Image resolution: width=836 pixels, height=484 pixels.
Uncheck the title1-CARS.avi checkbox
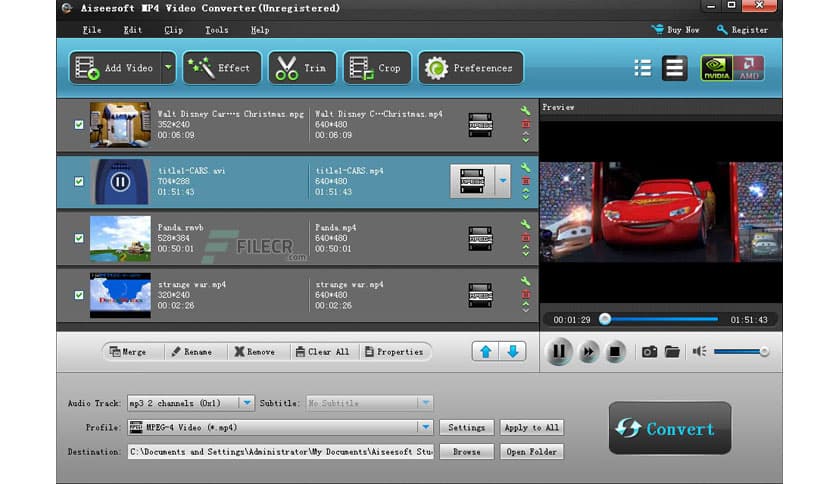(x=79, y=181)
